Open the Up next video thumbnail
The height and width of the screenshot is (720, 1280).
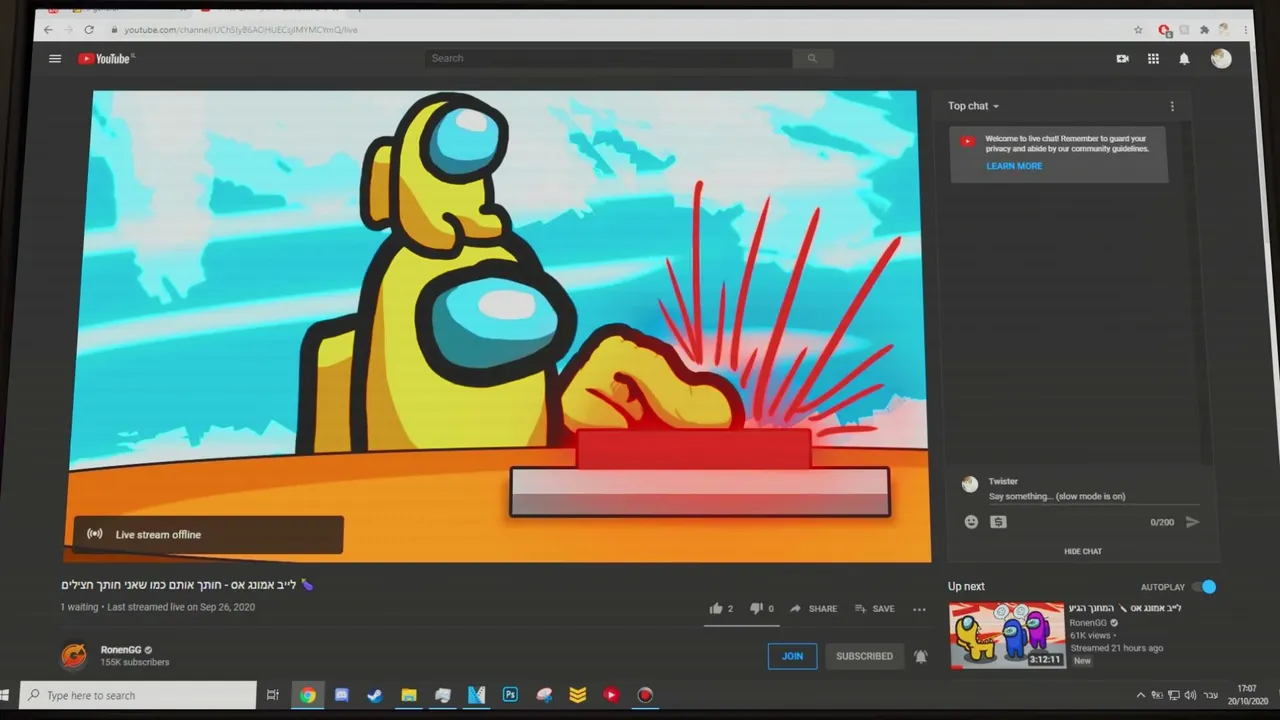point(1007,635)
